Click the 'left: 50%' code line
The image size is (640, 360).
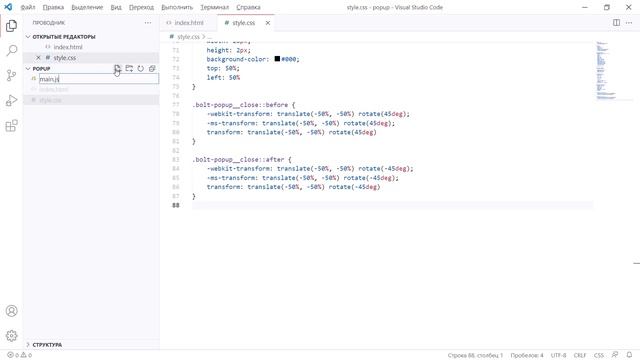click(223, 77)
